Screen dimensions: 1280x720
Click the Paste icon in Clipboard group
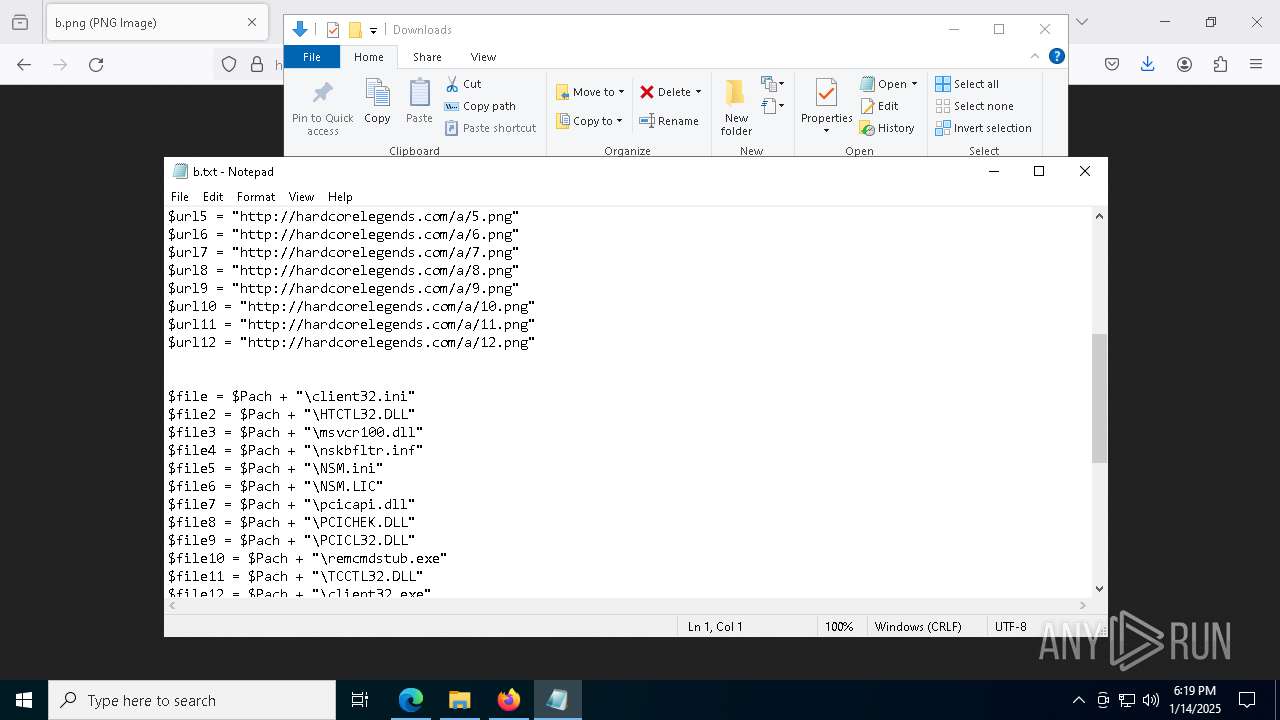[x=419, y=94]
